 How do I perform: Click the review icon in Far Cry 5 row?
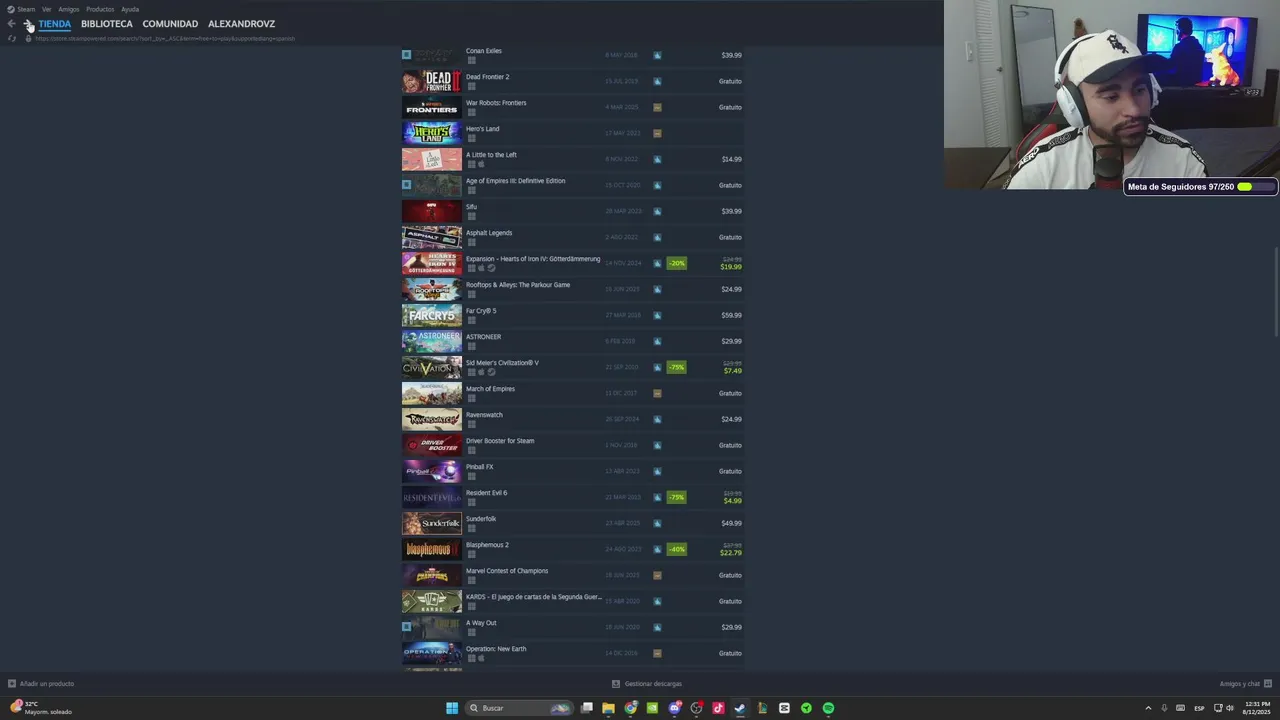657,315
